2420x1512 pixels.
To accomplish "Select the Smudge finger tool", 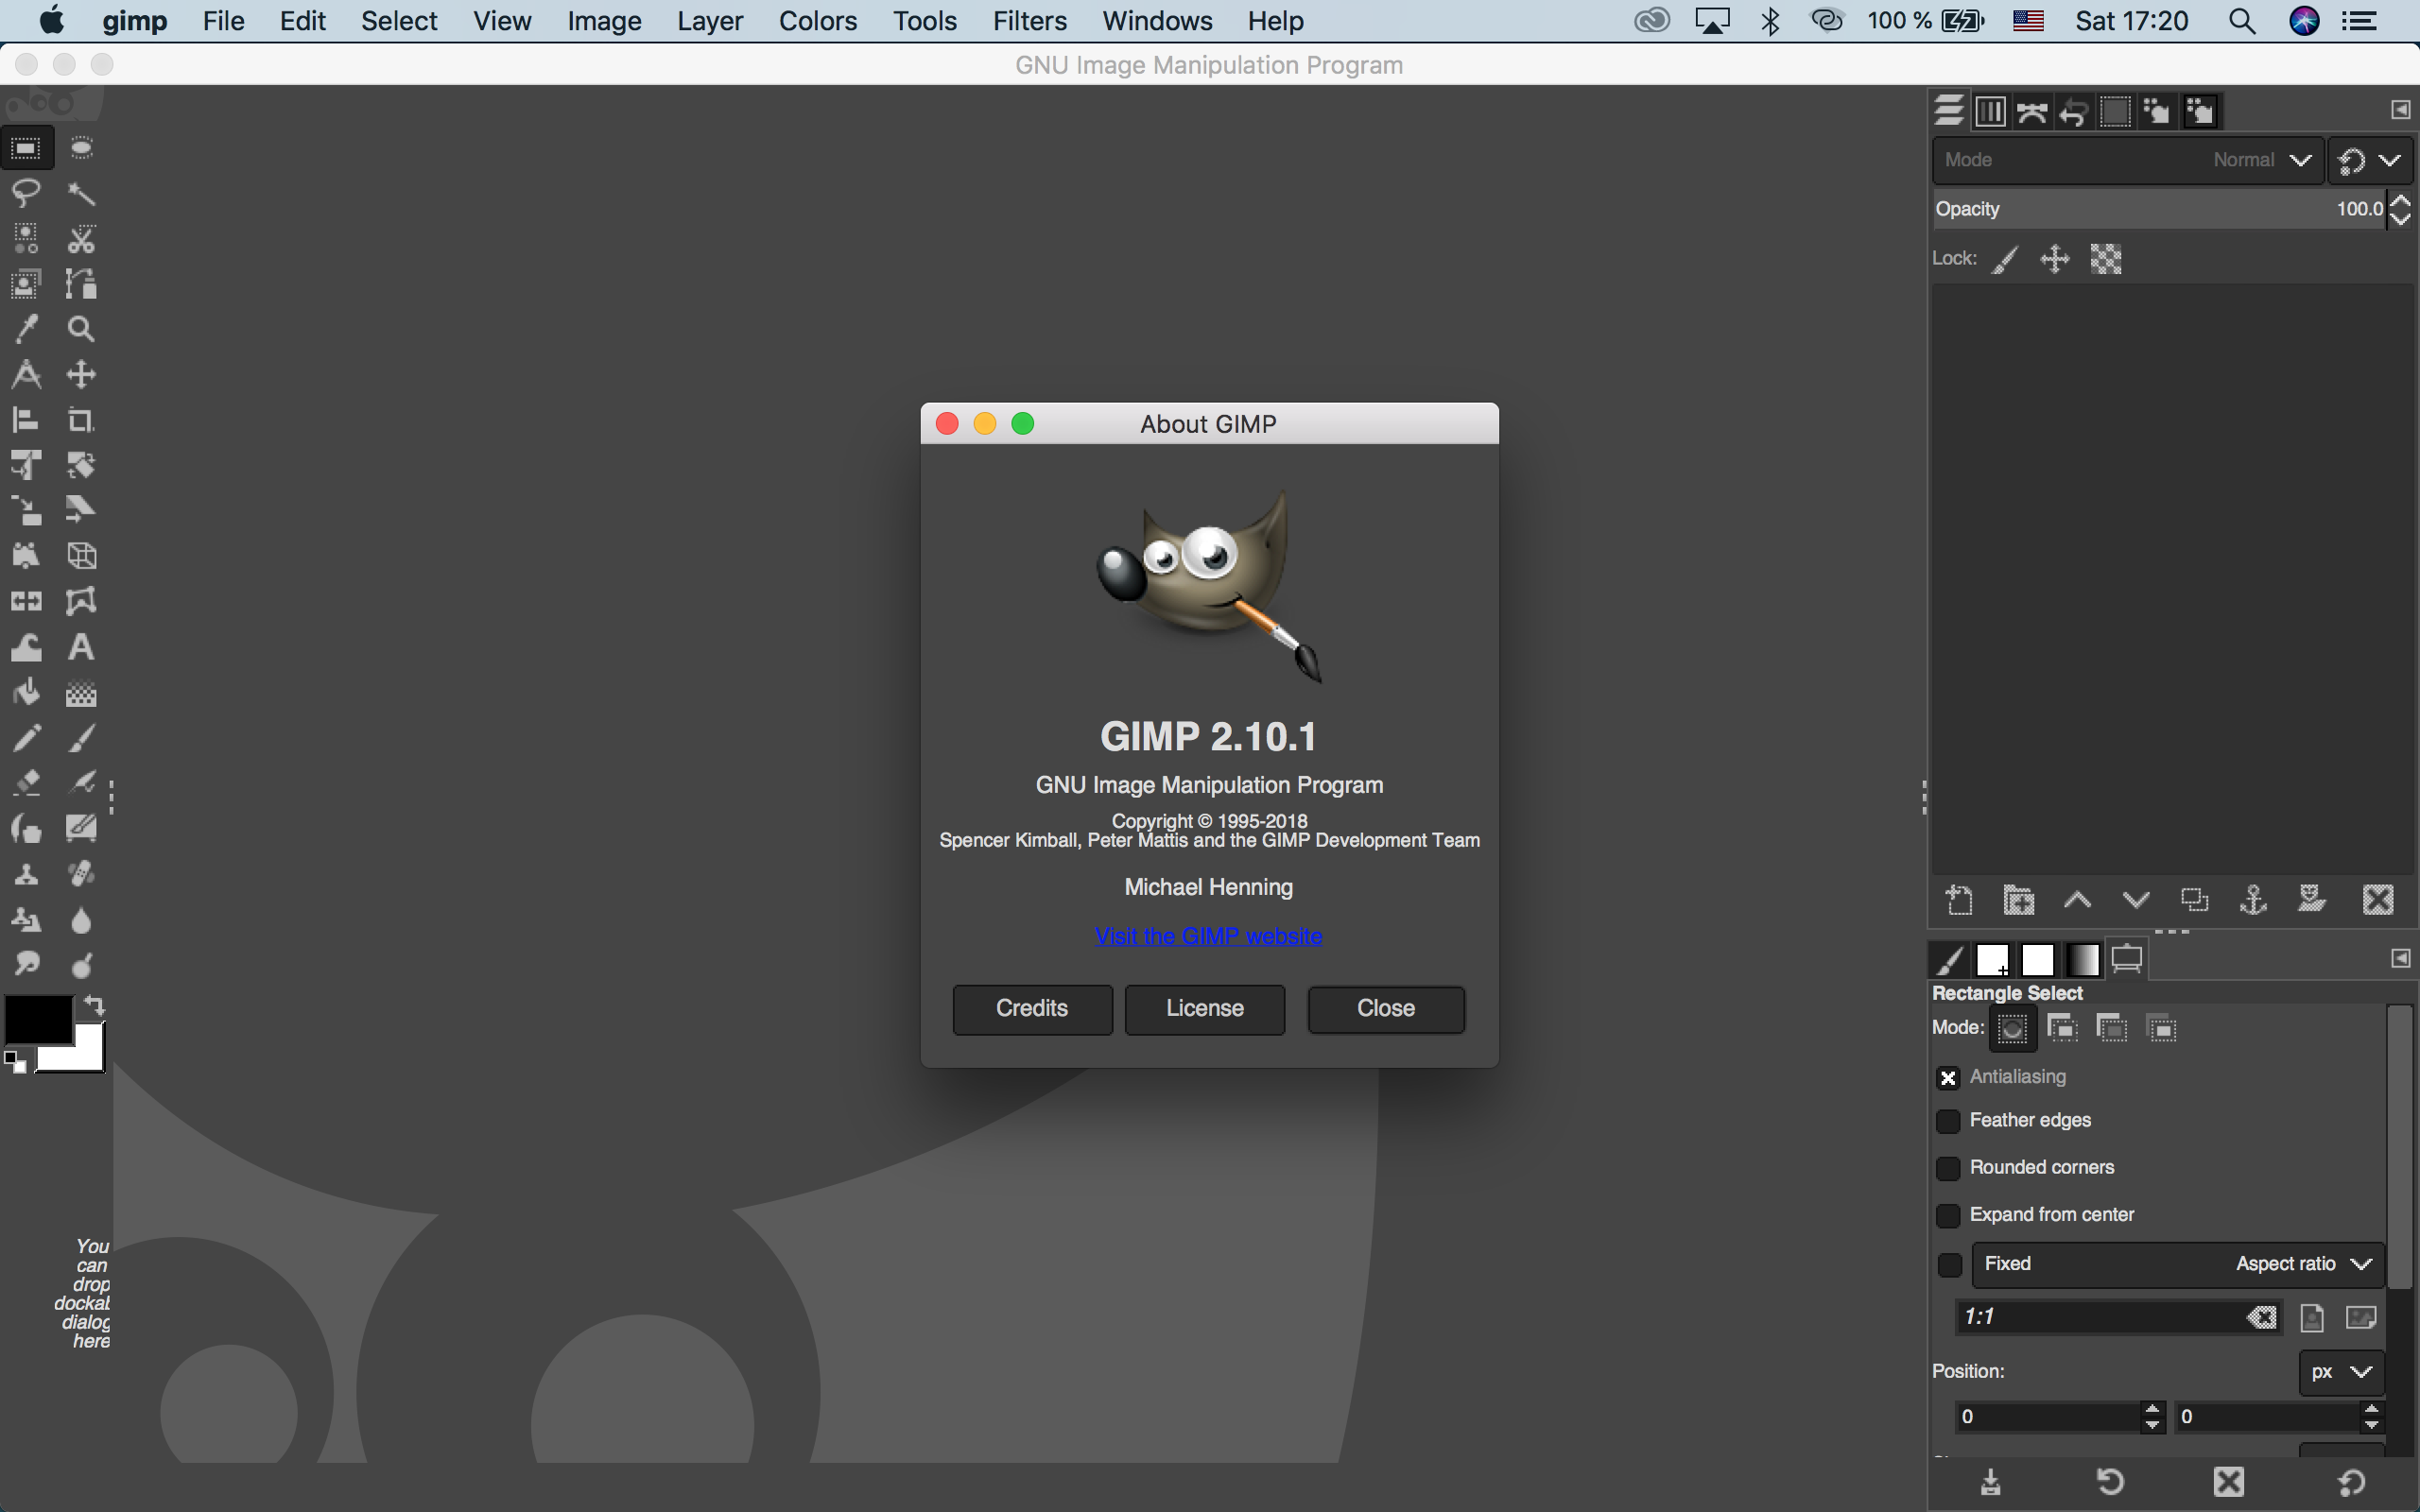I will [26, 965].
